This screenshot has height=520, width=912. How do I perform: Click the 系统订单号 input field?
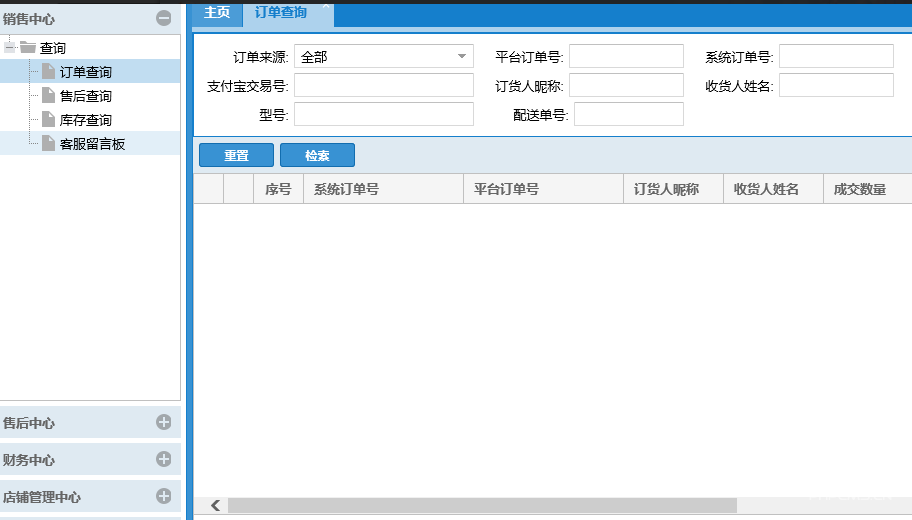point(836,56)
